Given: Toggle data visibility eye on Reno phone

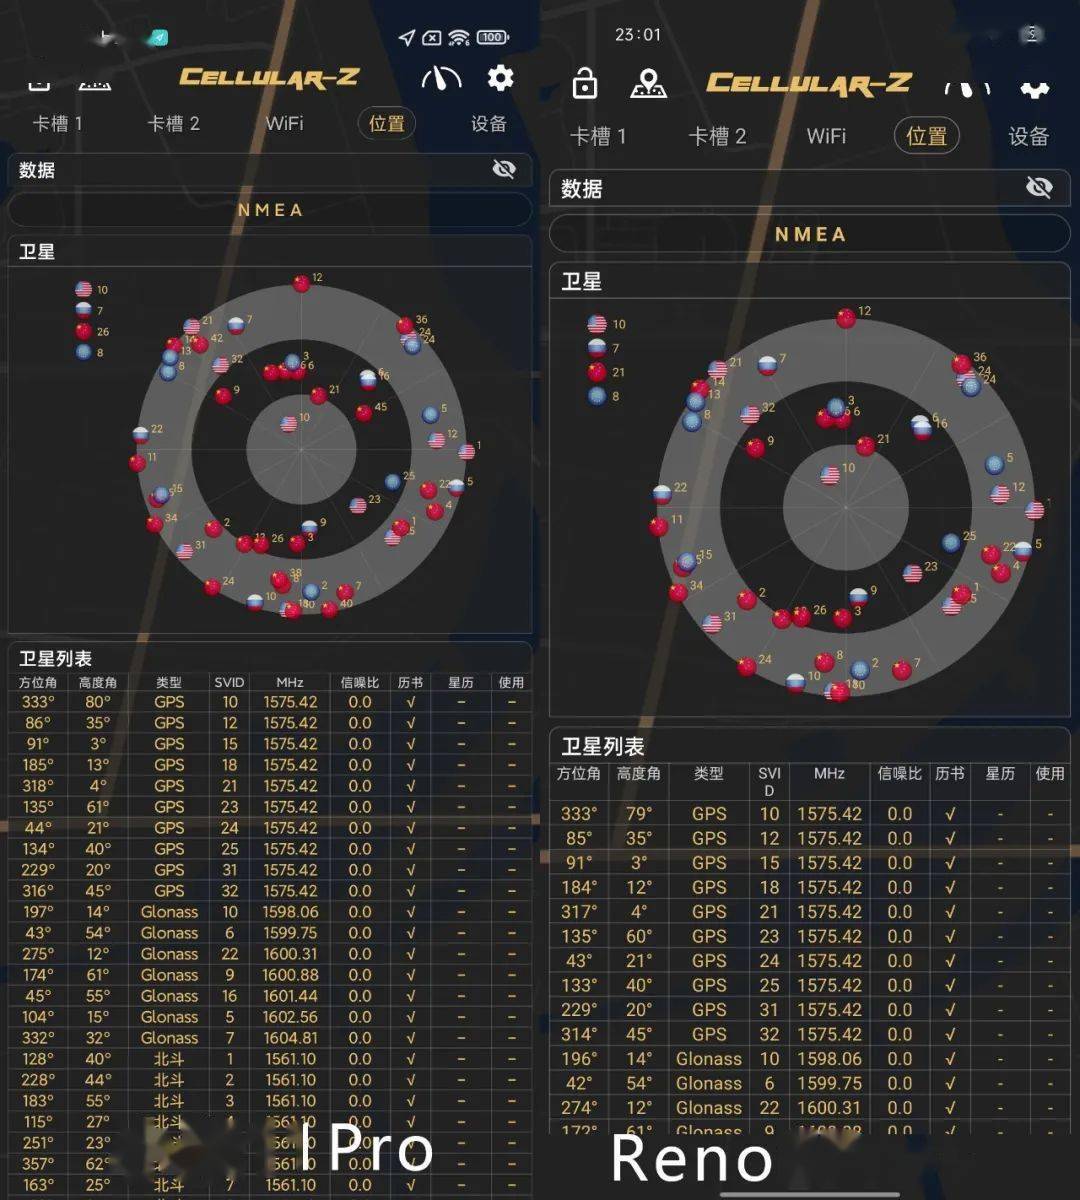Looking at the screenshot, I should coord(1040,187).
